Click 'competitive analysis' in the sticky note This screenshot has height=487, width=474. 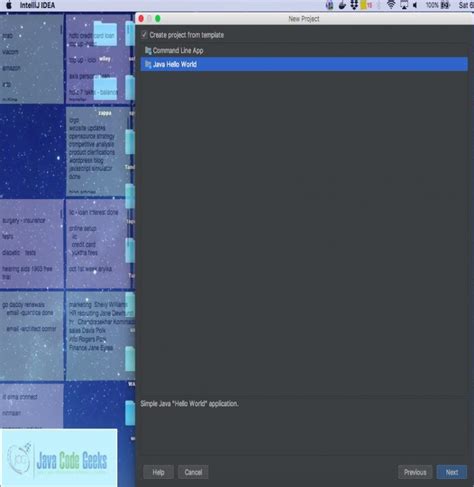point(92,144)
